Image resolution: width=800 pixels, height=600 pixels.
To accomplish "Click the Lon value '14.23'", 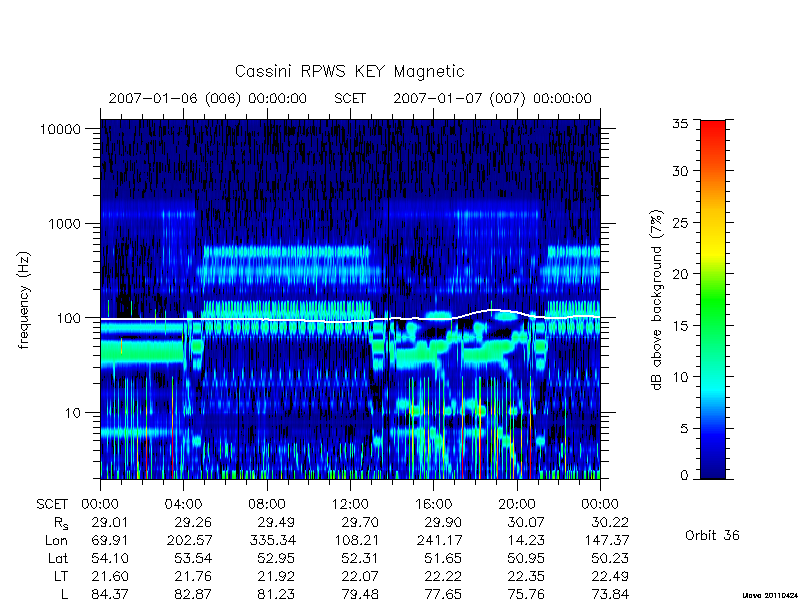I will (x=526, y=540).
